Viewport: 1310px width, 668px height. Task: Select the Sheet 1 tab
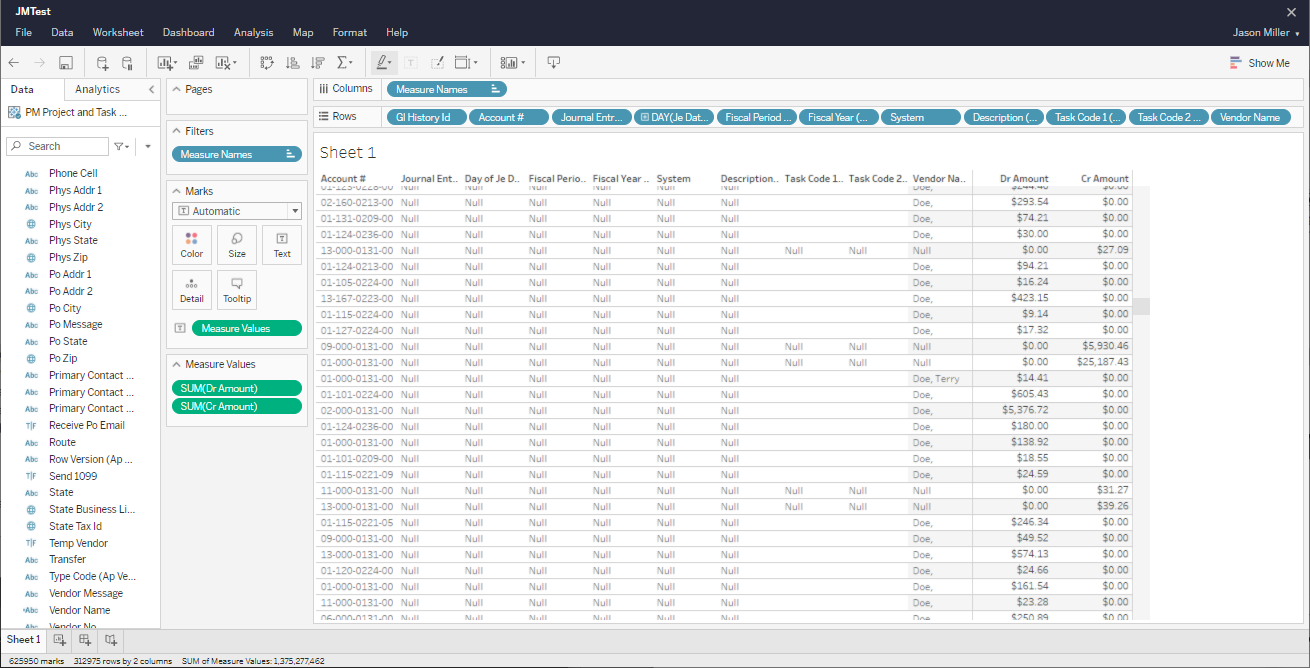[x=24, y=639]
